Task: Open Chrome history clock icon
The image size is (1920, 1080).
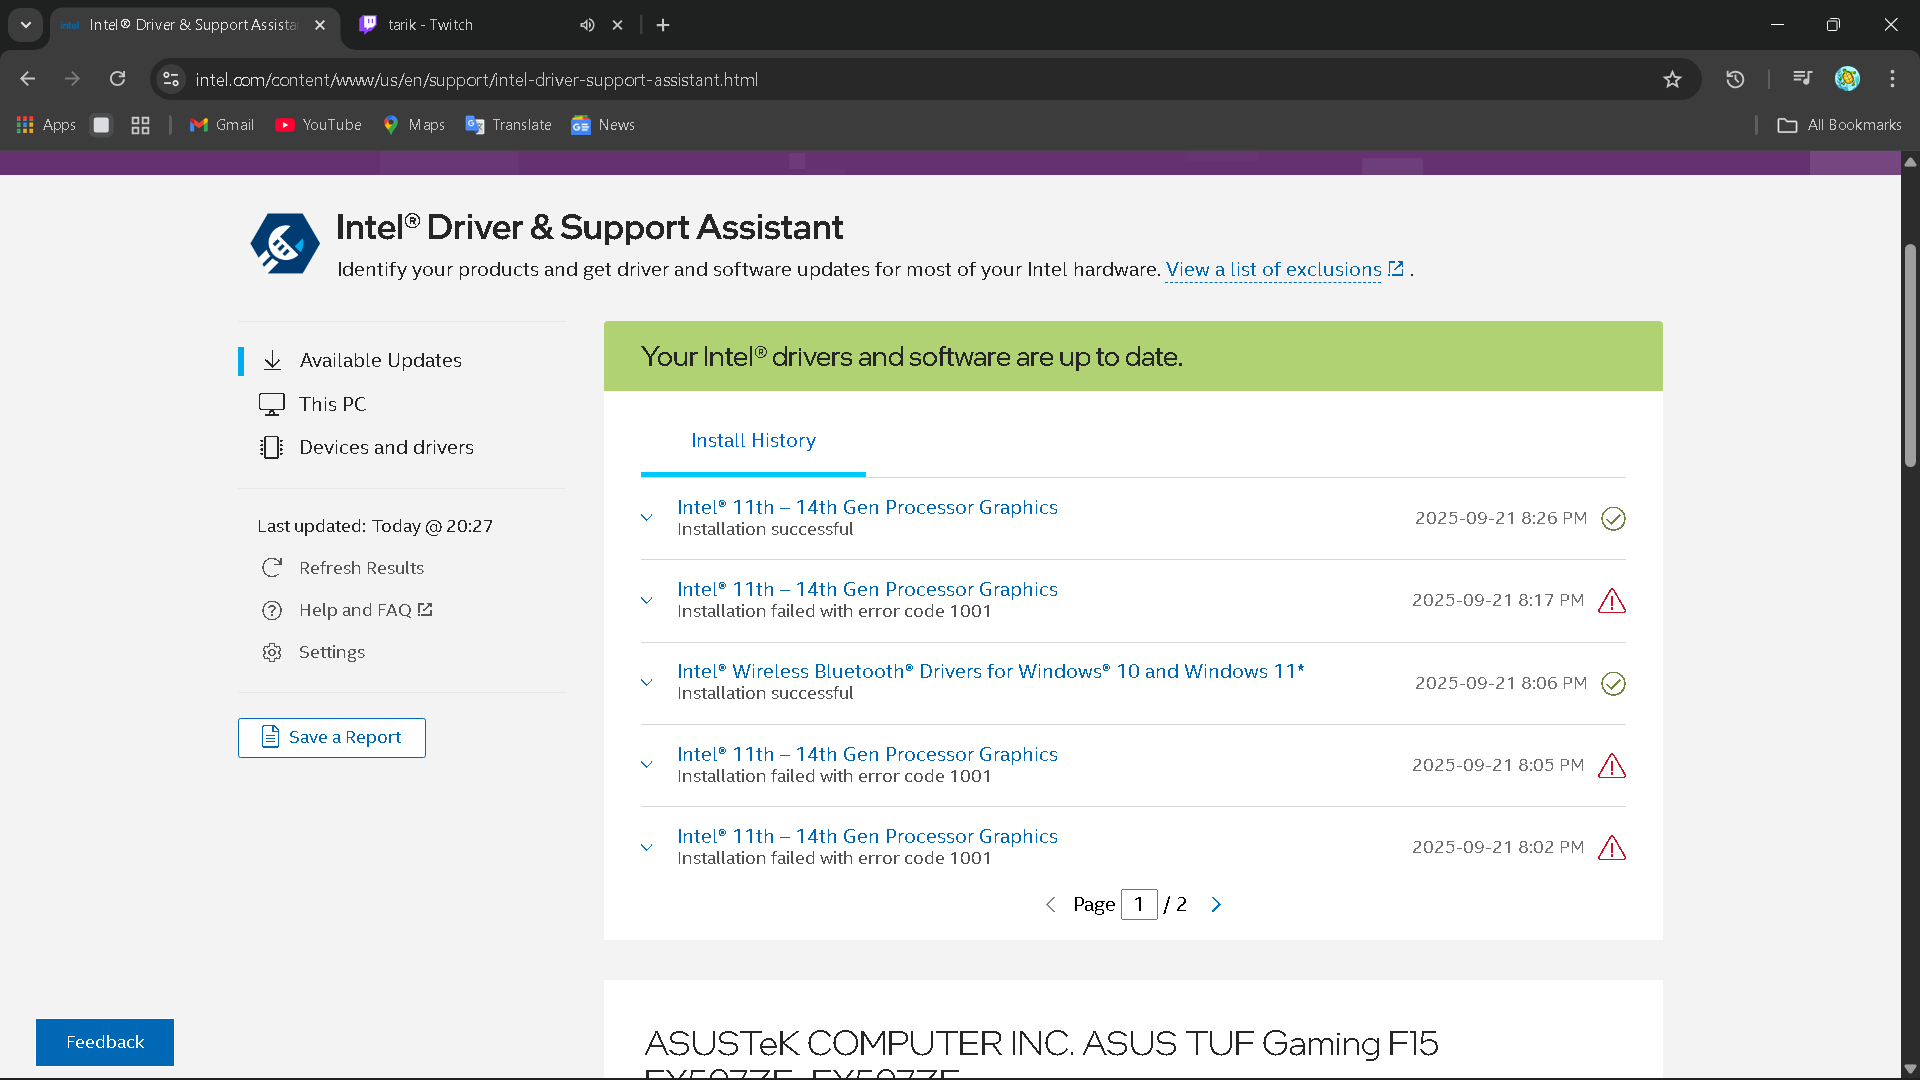Action: click(1735, 79)
